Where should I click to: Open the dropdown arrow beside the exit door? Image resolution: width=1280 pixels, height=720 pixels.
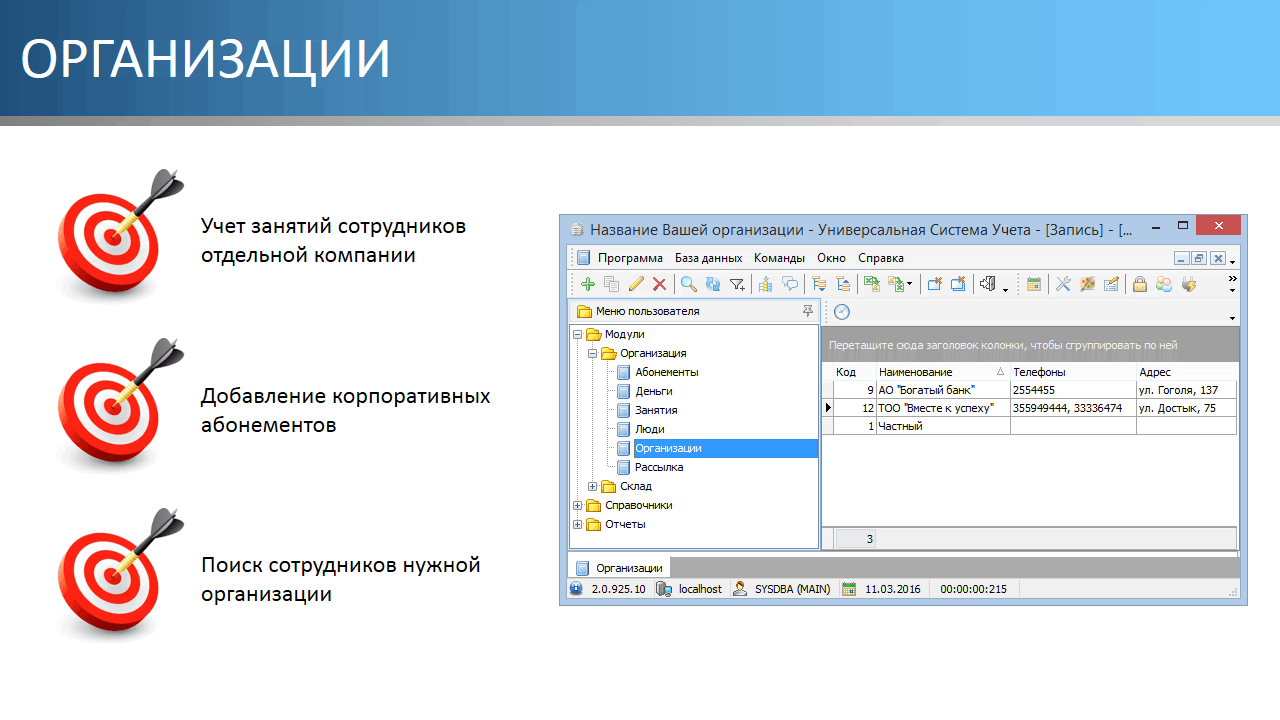pos(1005,289)
